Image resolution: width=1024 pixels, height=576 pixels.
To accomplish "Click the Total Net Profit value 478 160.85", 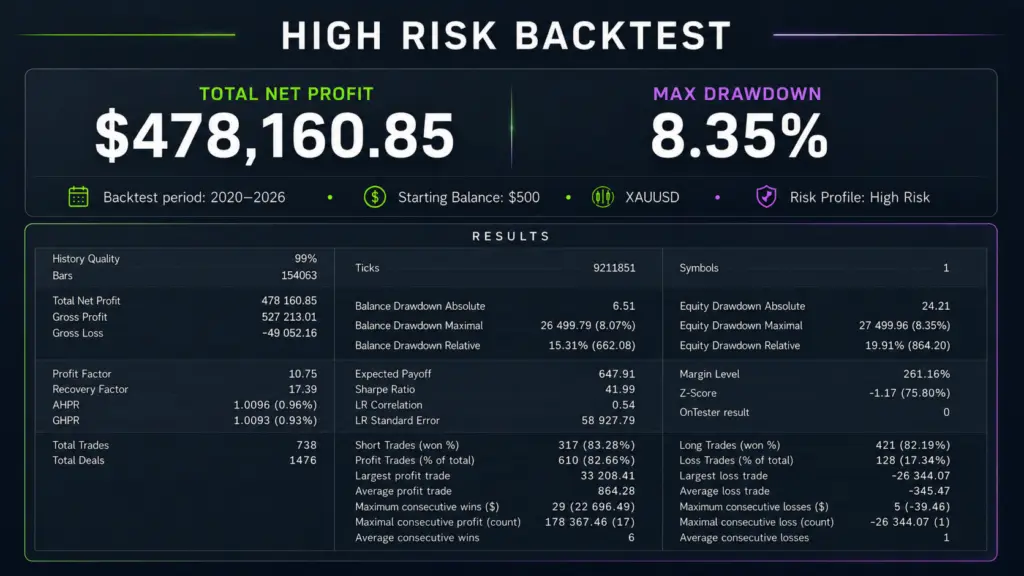I will point(289,301).
